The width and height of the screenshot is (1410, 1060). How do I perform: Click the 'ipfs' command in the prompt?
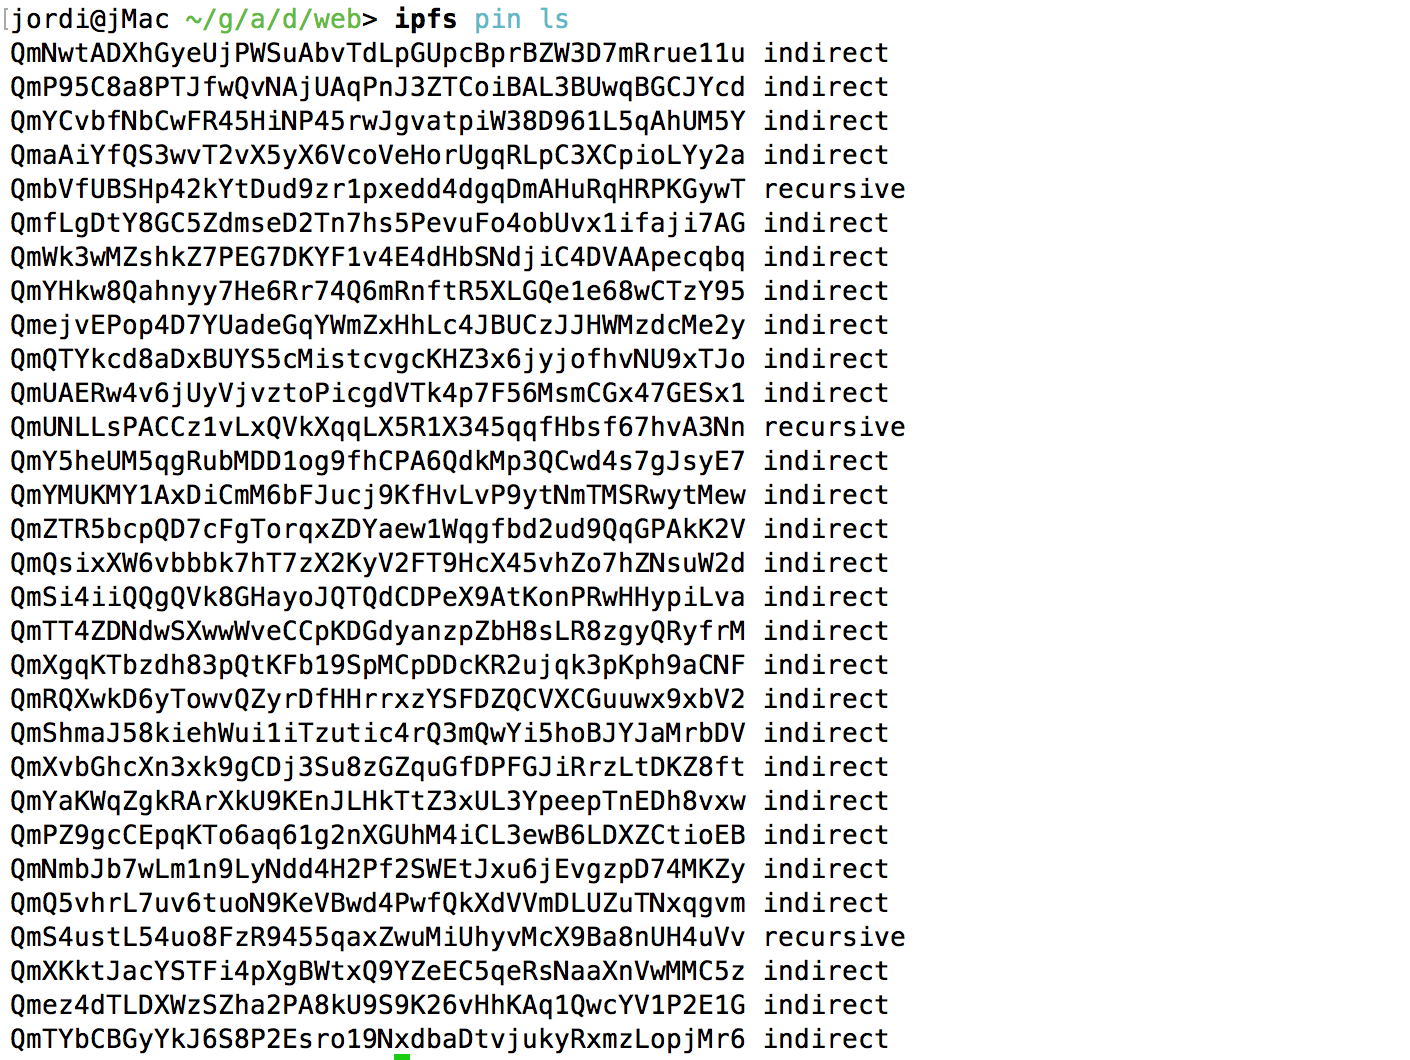coord(426,19)
